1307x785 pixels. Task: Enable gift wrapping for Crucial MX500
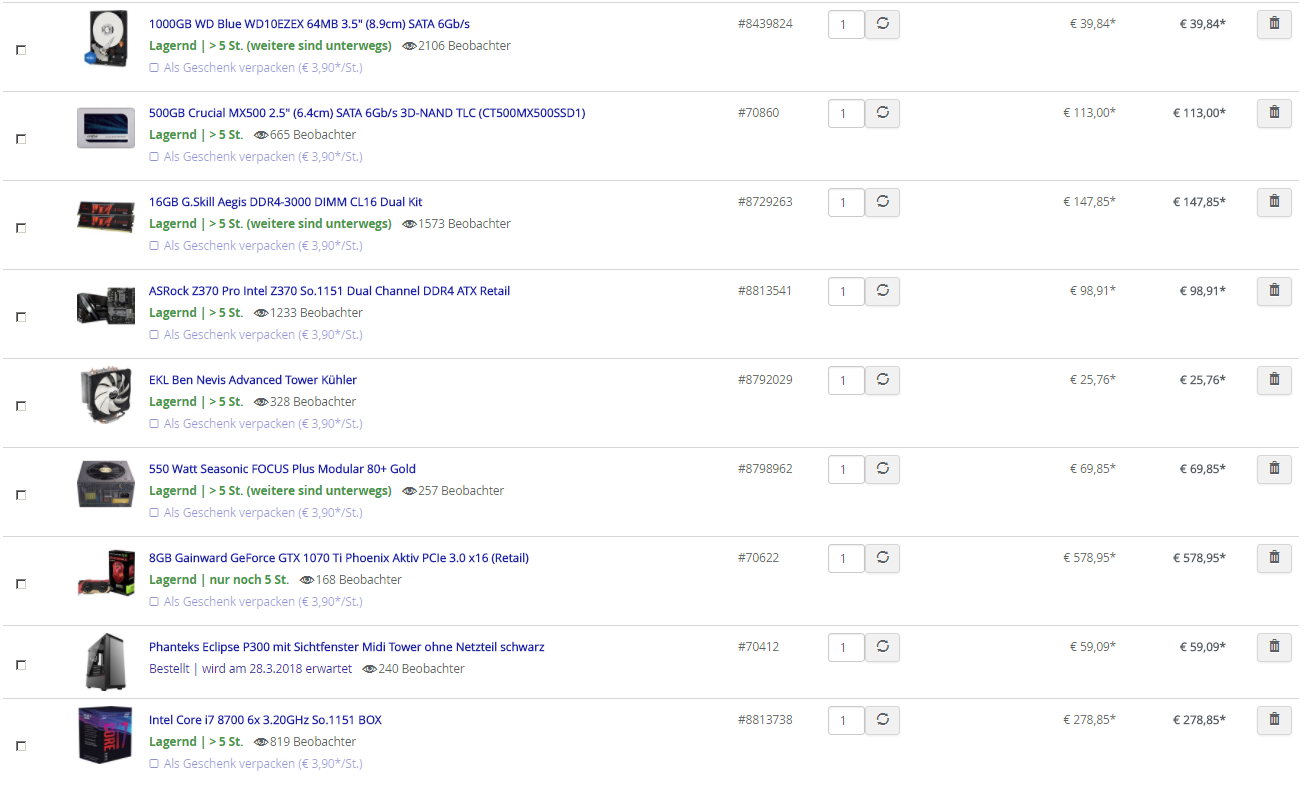coord(154,157)
